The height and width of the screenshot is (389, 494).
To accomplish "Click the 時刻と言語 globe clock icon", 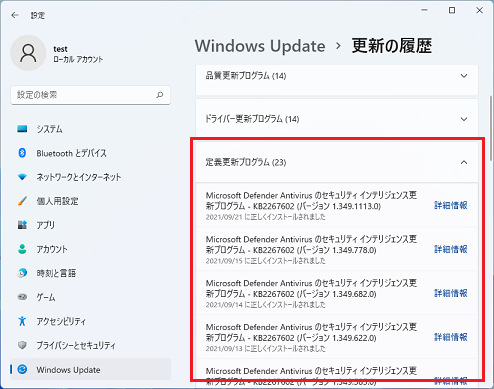I will click(22, 273).
